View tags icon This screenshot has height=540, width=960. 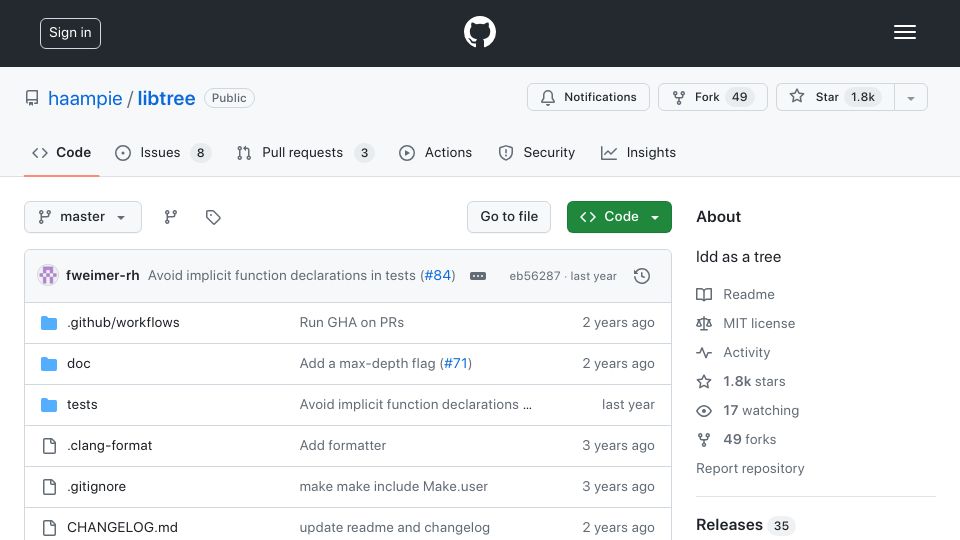(x=213, y=217)
